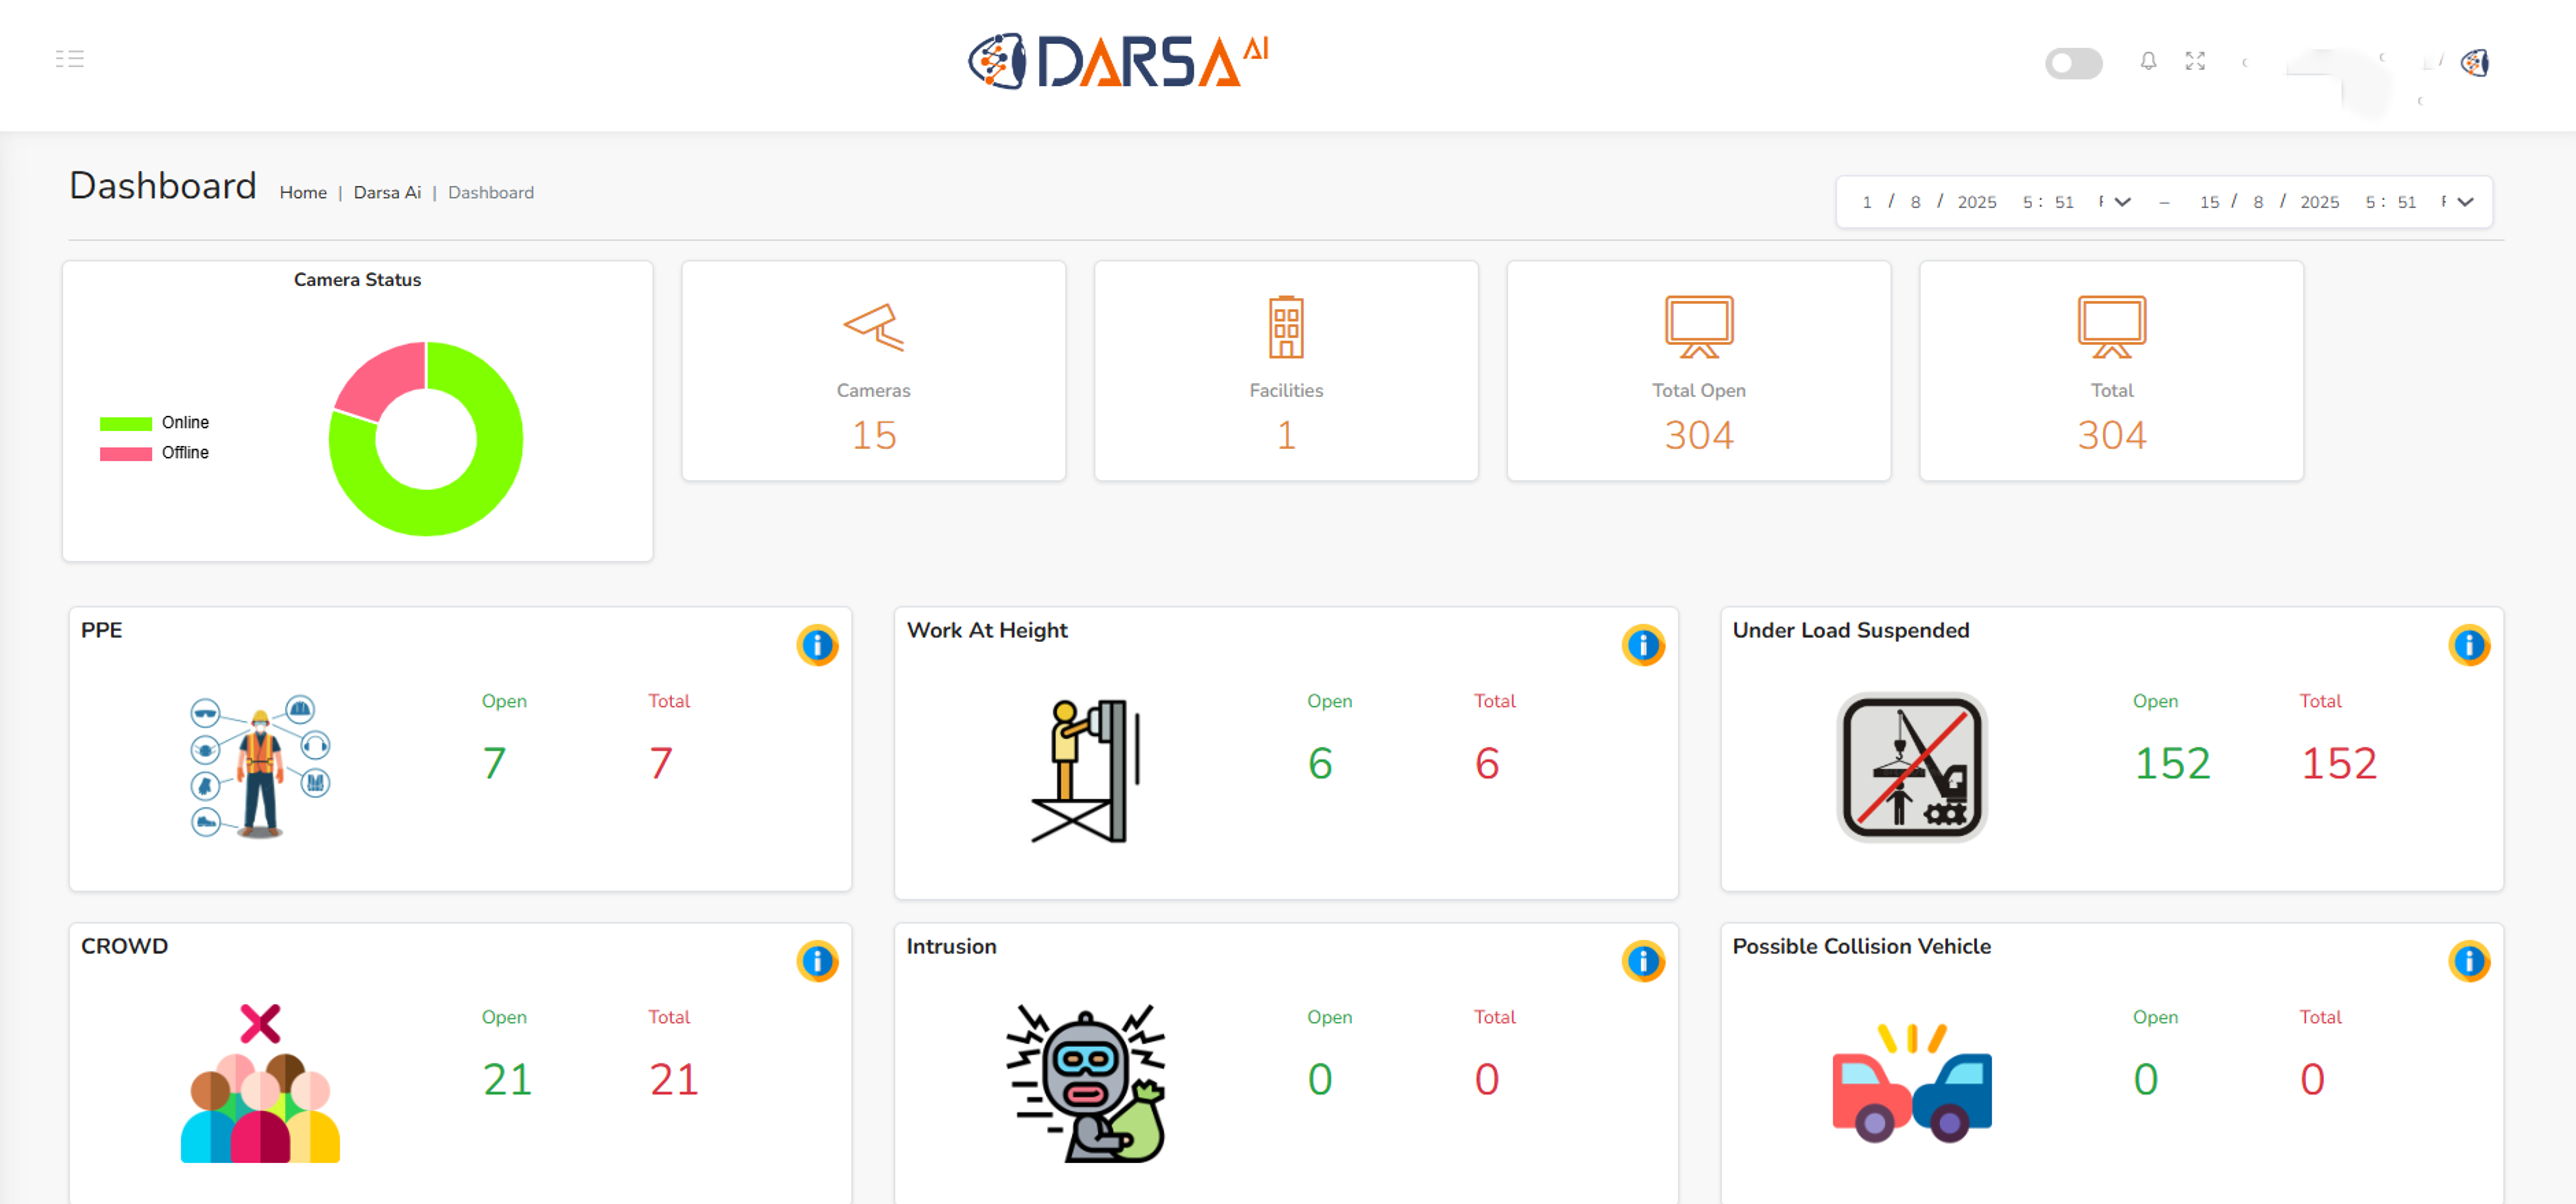The height and width of the screenshot is (1204, 2576).
Task: Open Possible Collision Vehicle info icon
Action: pyautogui.click(x=2468, y=961)
